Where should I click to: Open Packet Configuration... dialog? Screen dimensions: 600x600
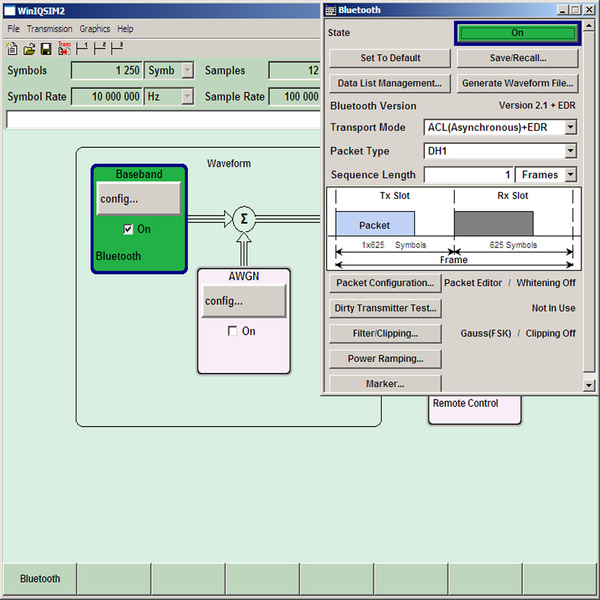(x=385, y=283)
